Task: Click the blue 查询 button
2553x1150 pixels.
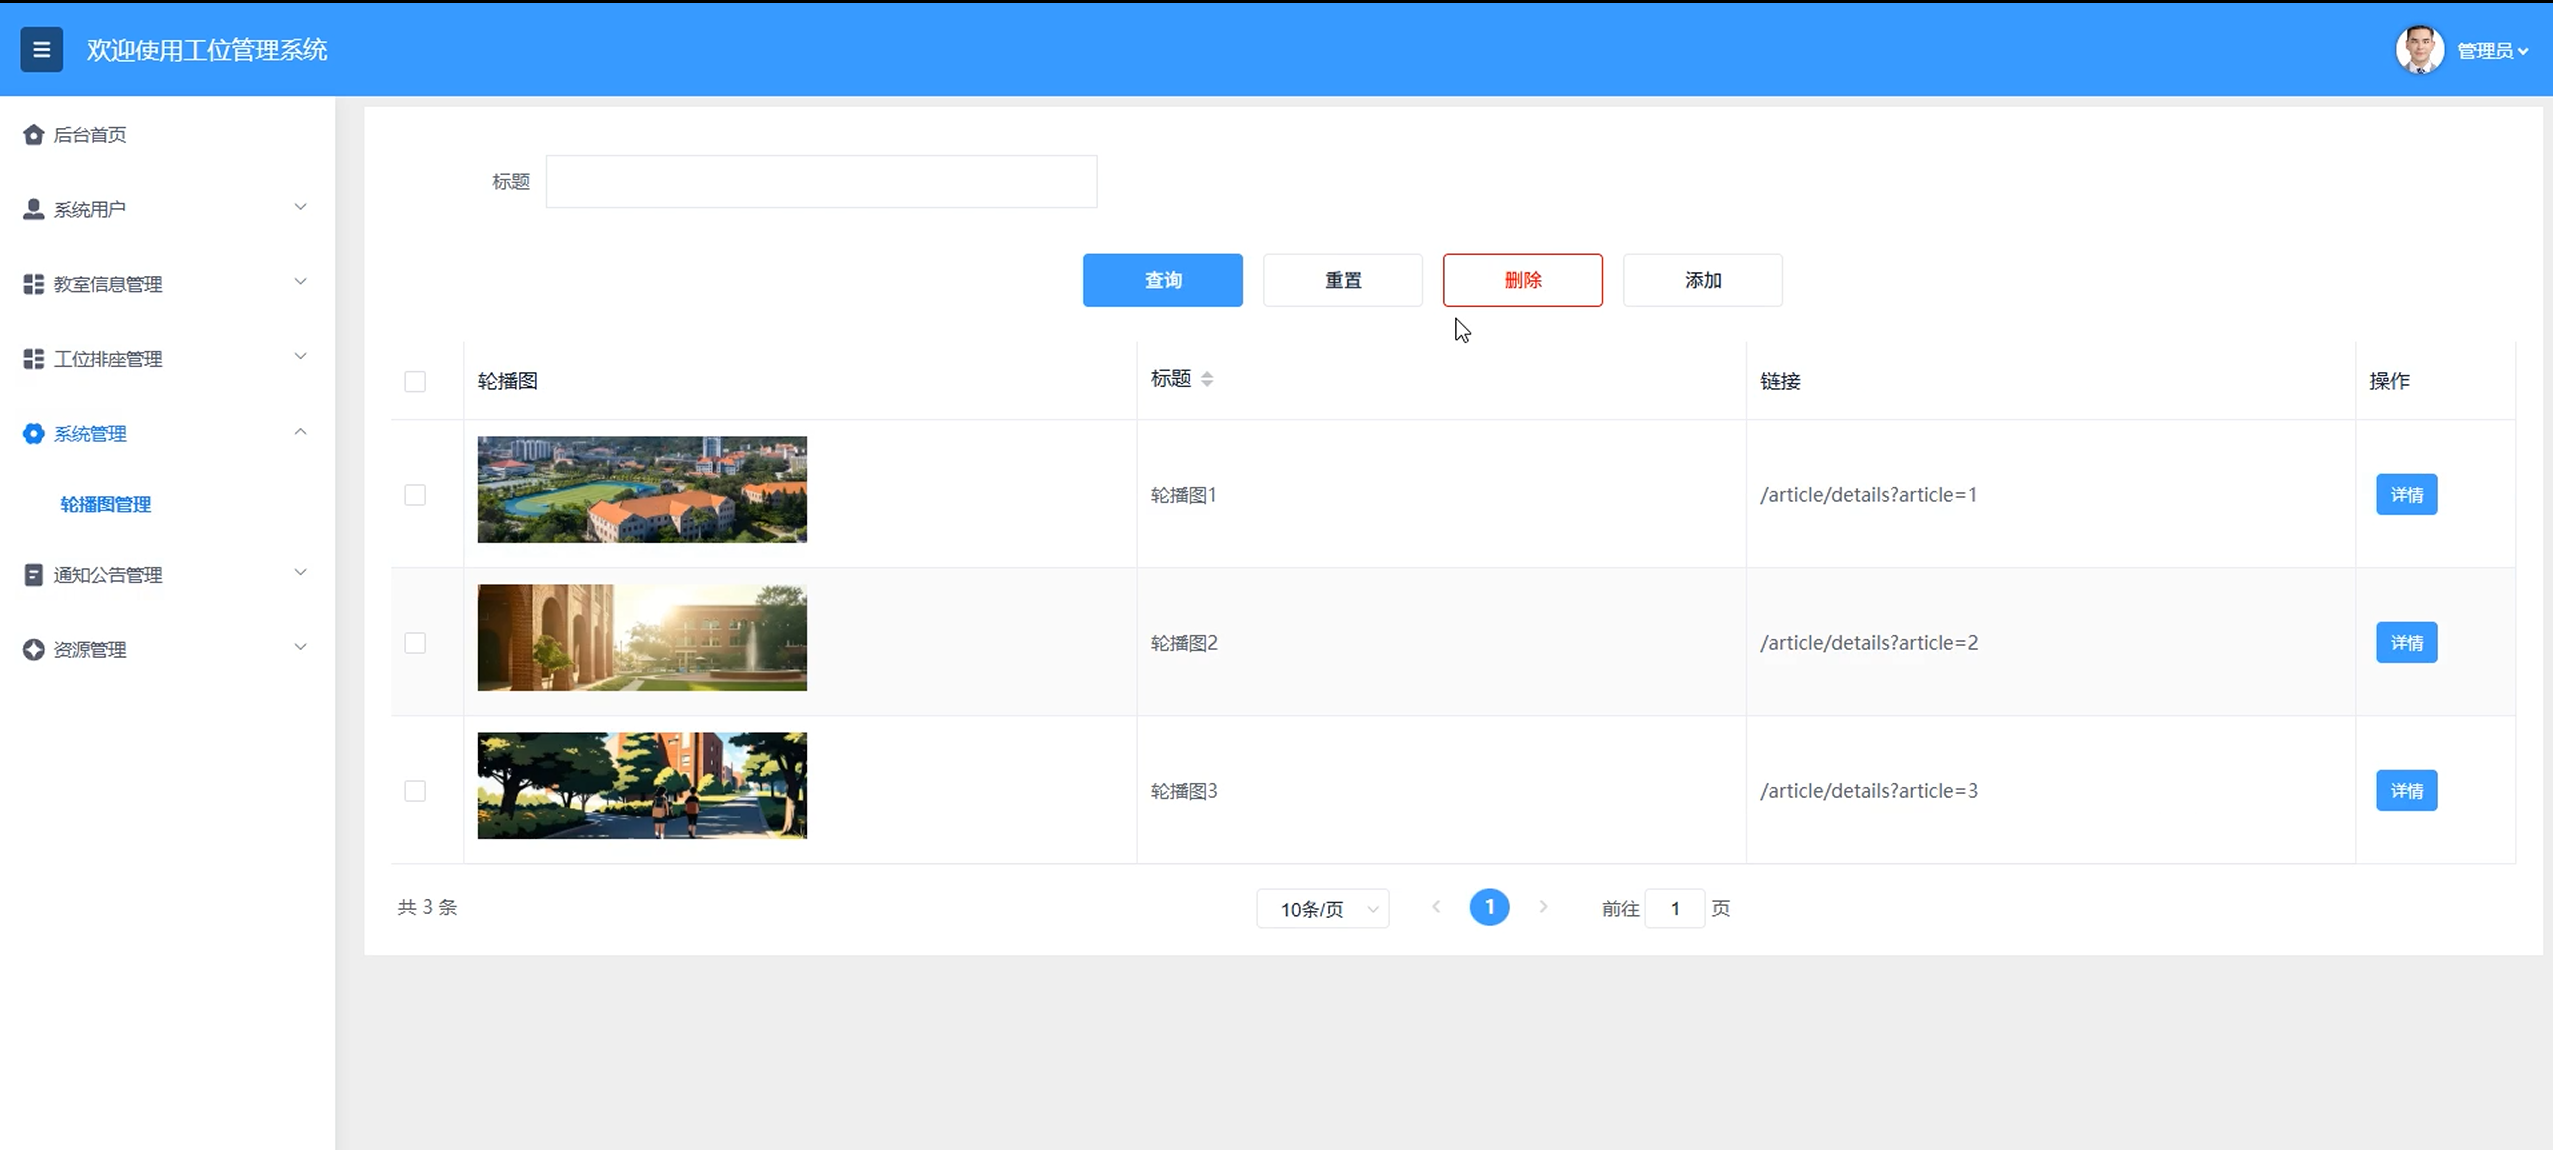Action: click(x=1162, y=280)
